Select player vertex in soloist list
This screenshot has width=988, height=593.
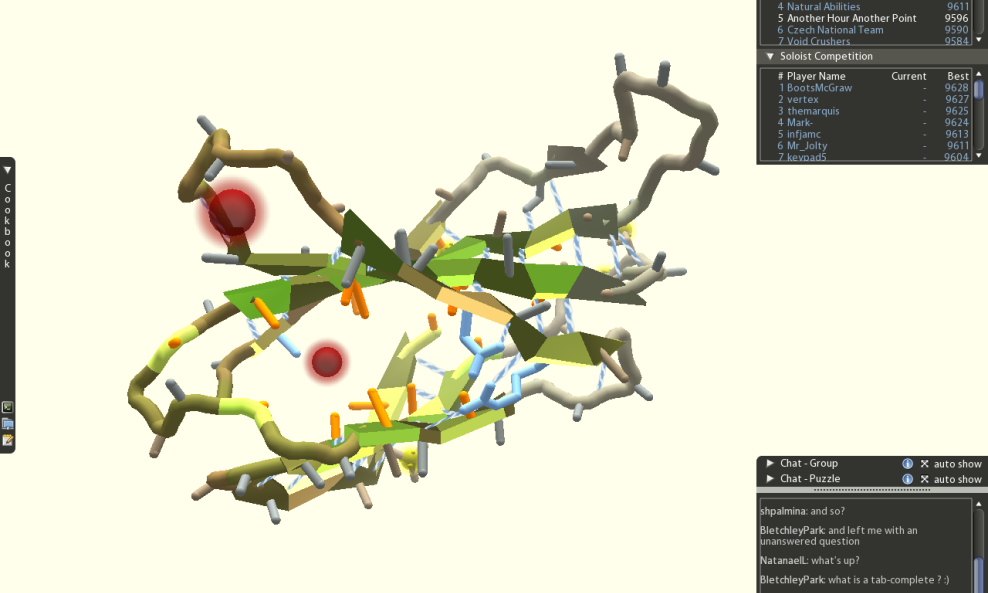point(803,100)
